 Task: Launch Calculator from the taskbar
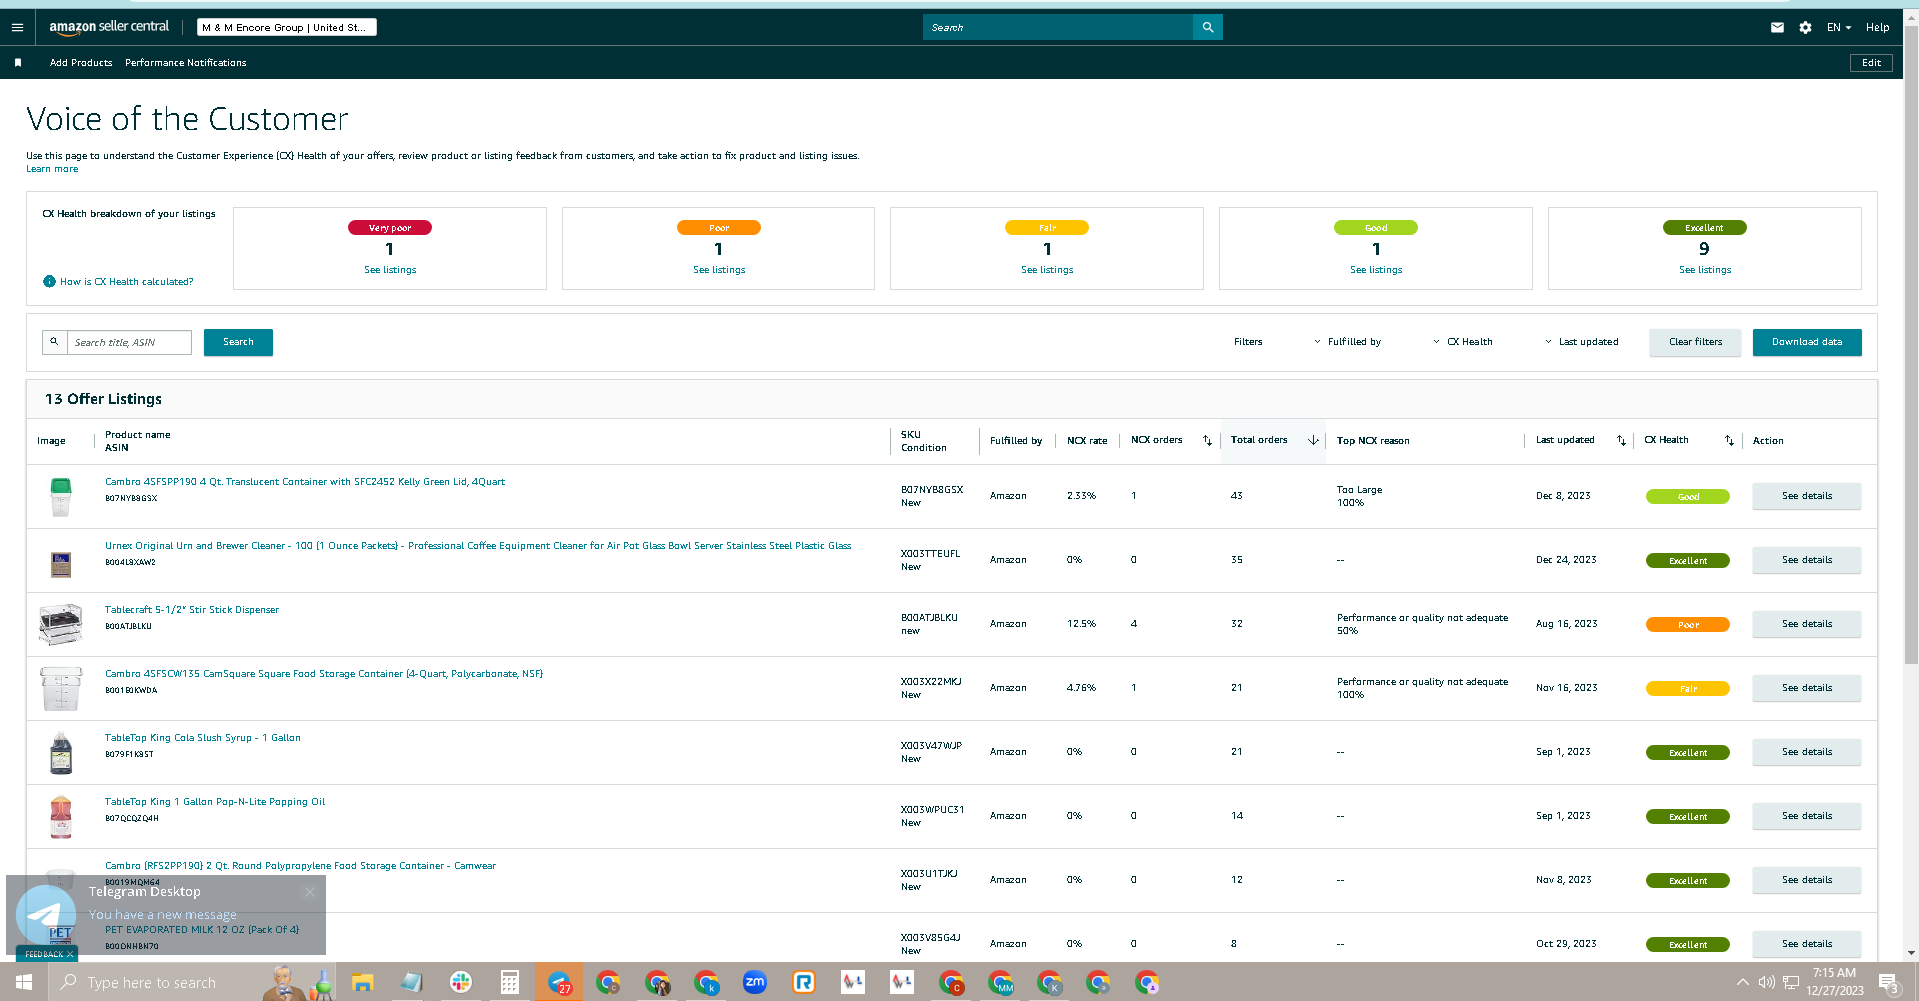tap(509, 982)
